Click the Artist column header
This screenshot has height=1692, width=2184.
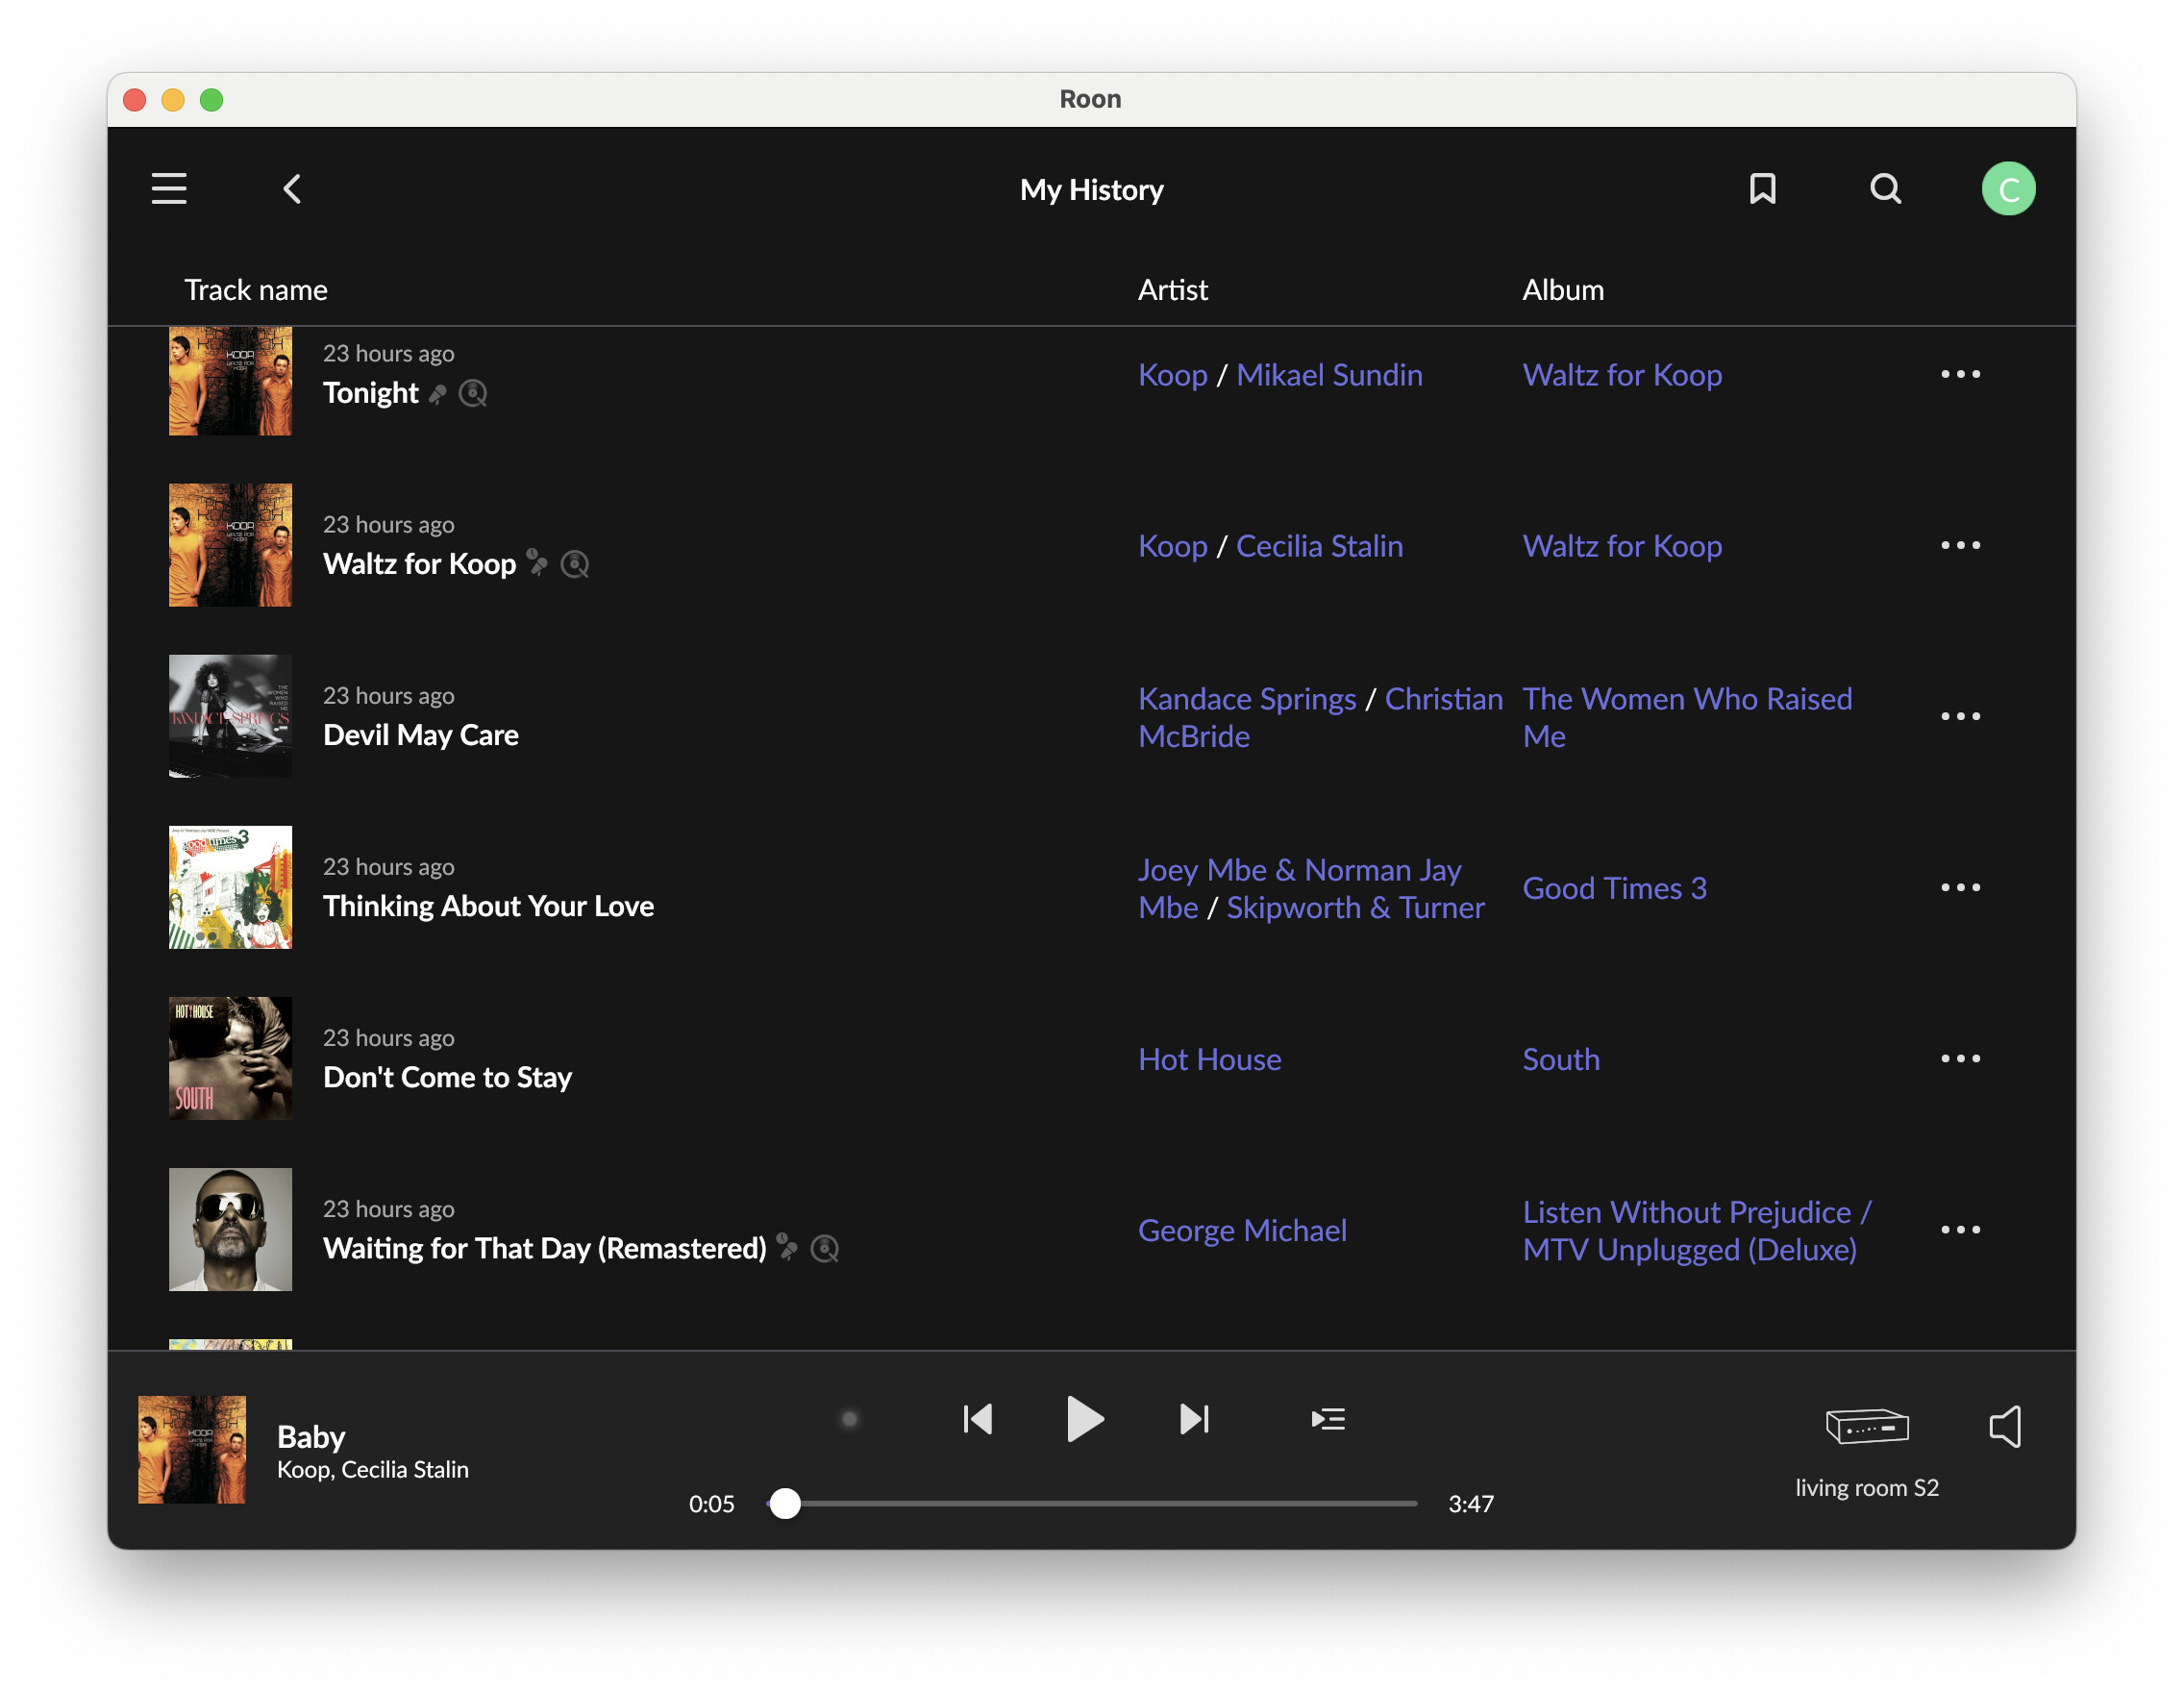[1172, 290]
